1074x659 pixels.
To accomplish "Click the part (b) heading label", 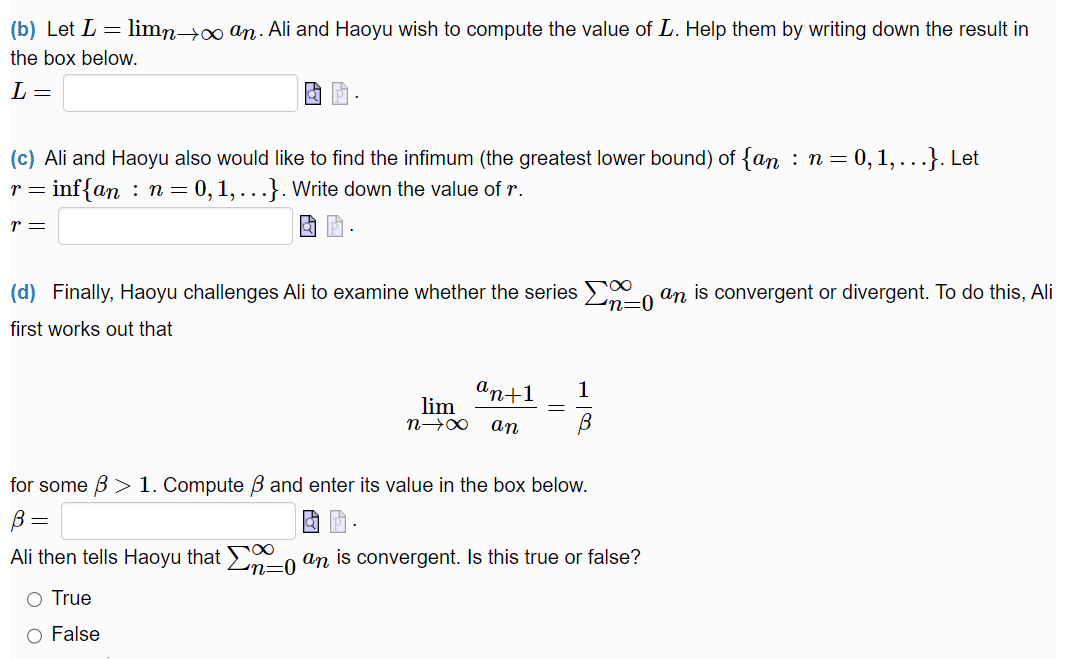I will pos(22,29).
